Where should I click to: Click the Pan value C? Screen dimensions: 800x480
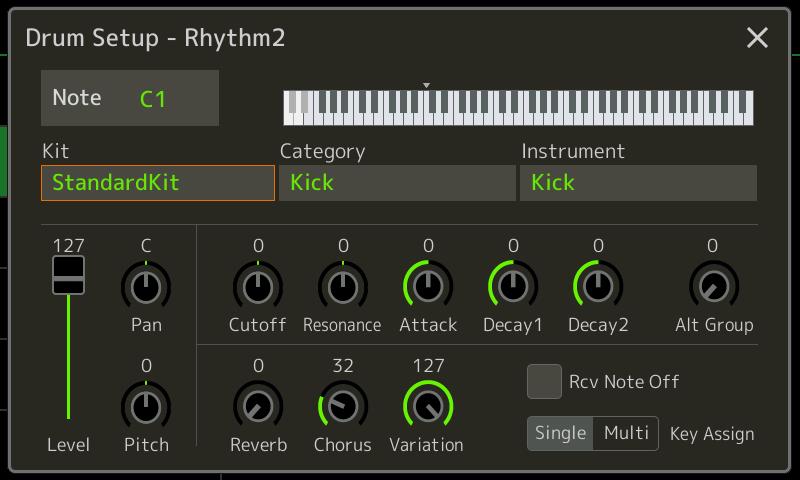(x=146, y=245)
